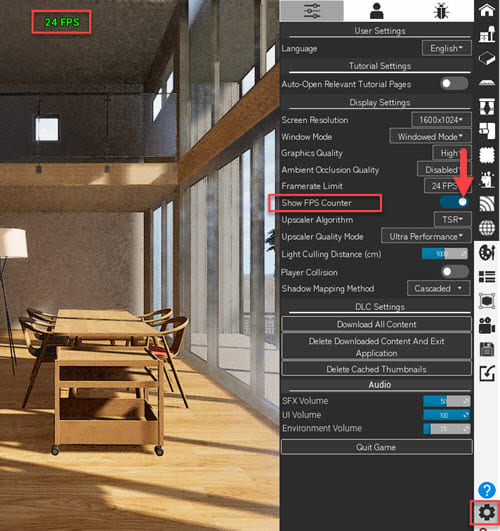The height and width of the screenshot is (531, 500).
Task: Open the video camera icon
Action: 487,325
